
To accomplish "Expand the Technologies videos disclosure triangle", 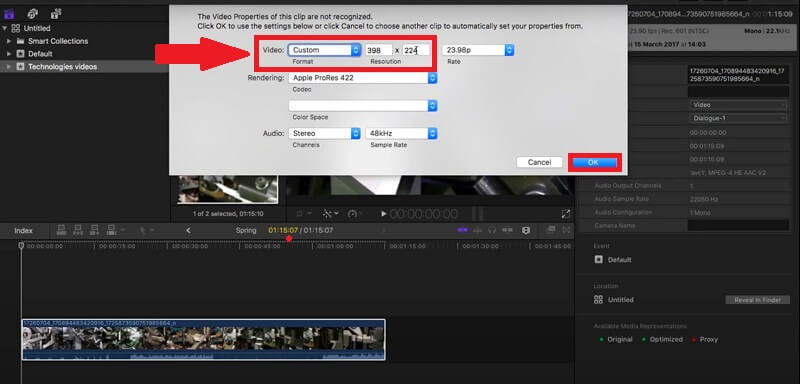I will coord(9,66).
